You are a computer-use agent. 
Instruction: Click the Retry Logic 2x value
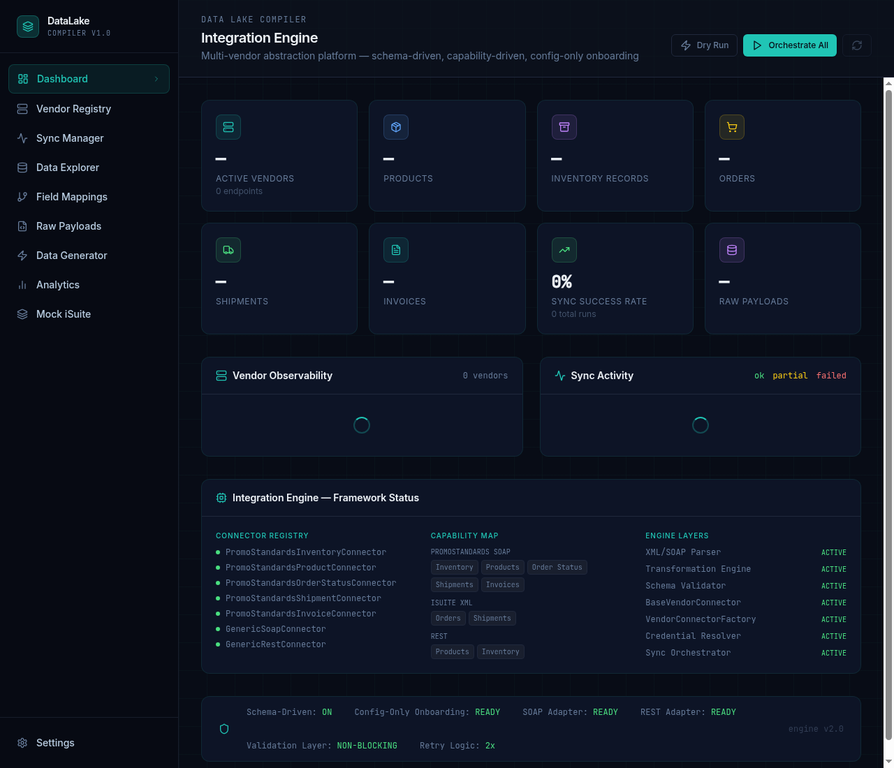pyautogui.click(x=490, y=746)
